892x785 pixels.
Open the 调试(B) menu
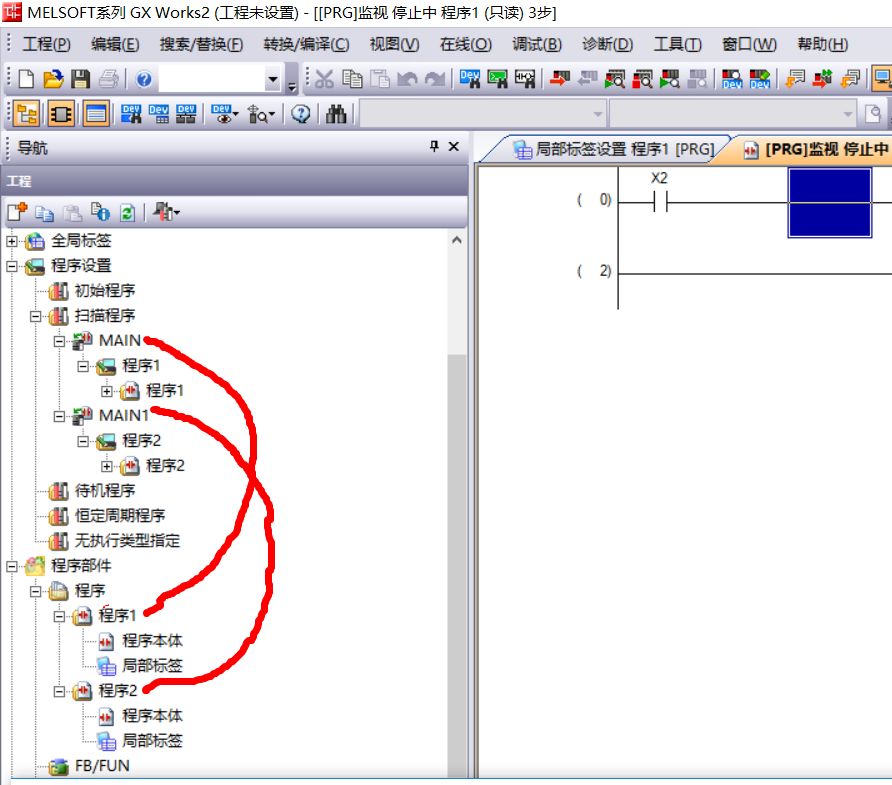pos(537,44)
